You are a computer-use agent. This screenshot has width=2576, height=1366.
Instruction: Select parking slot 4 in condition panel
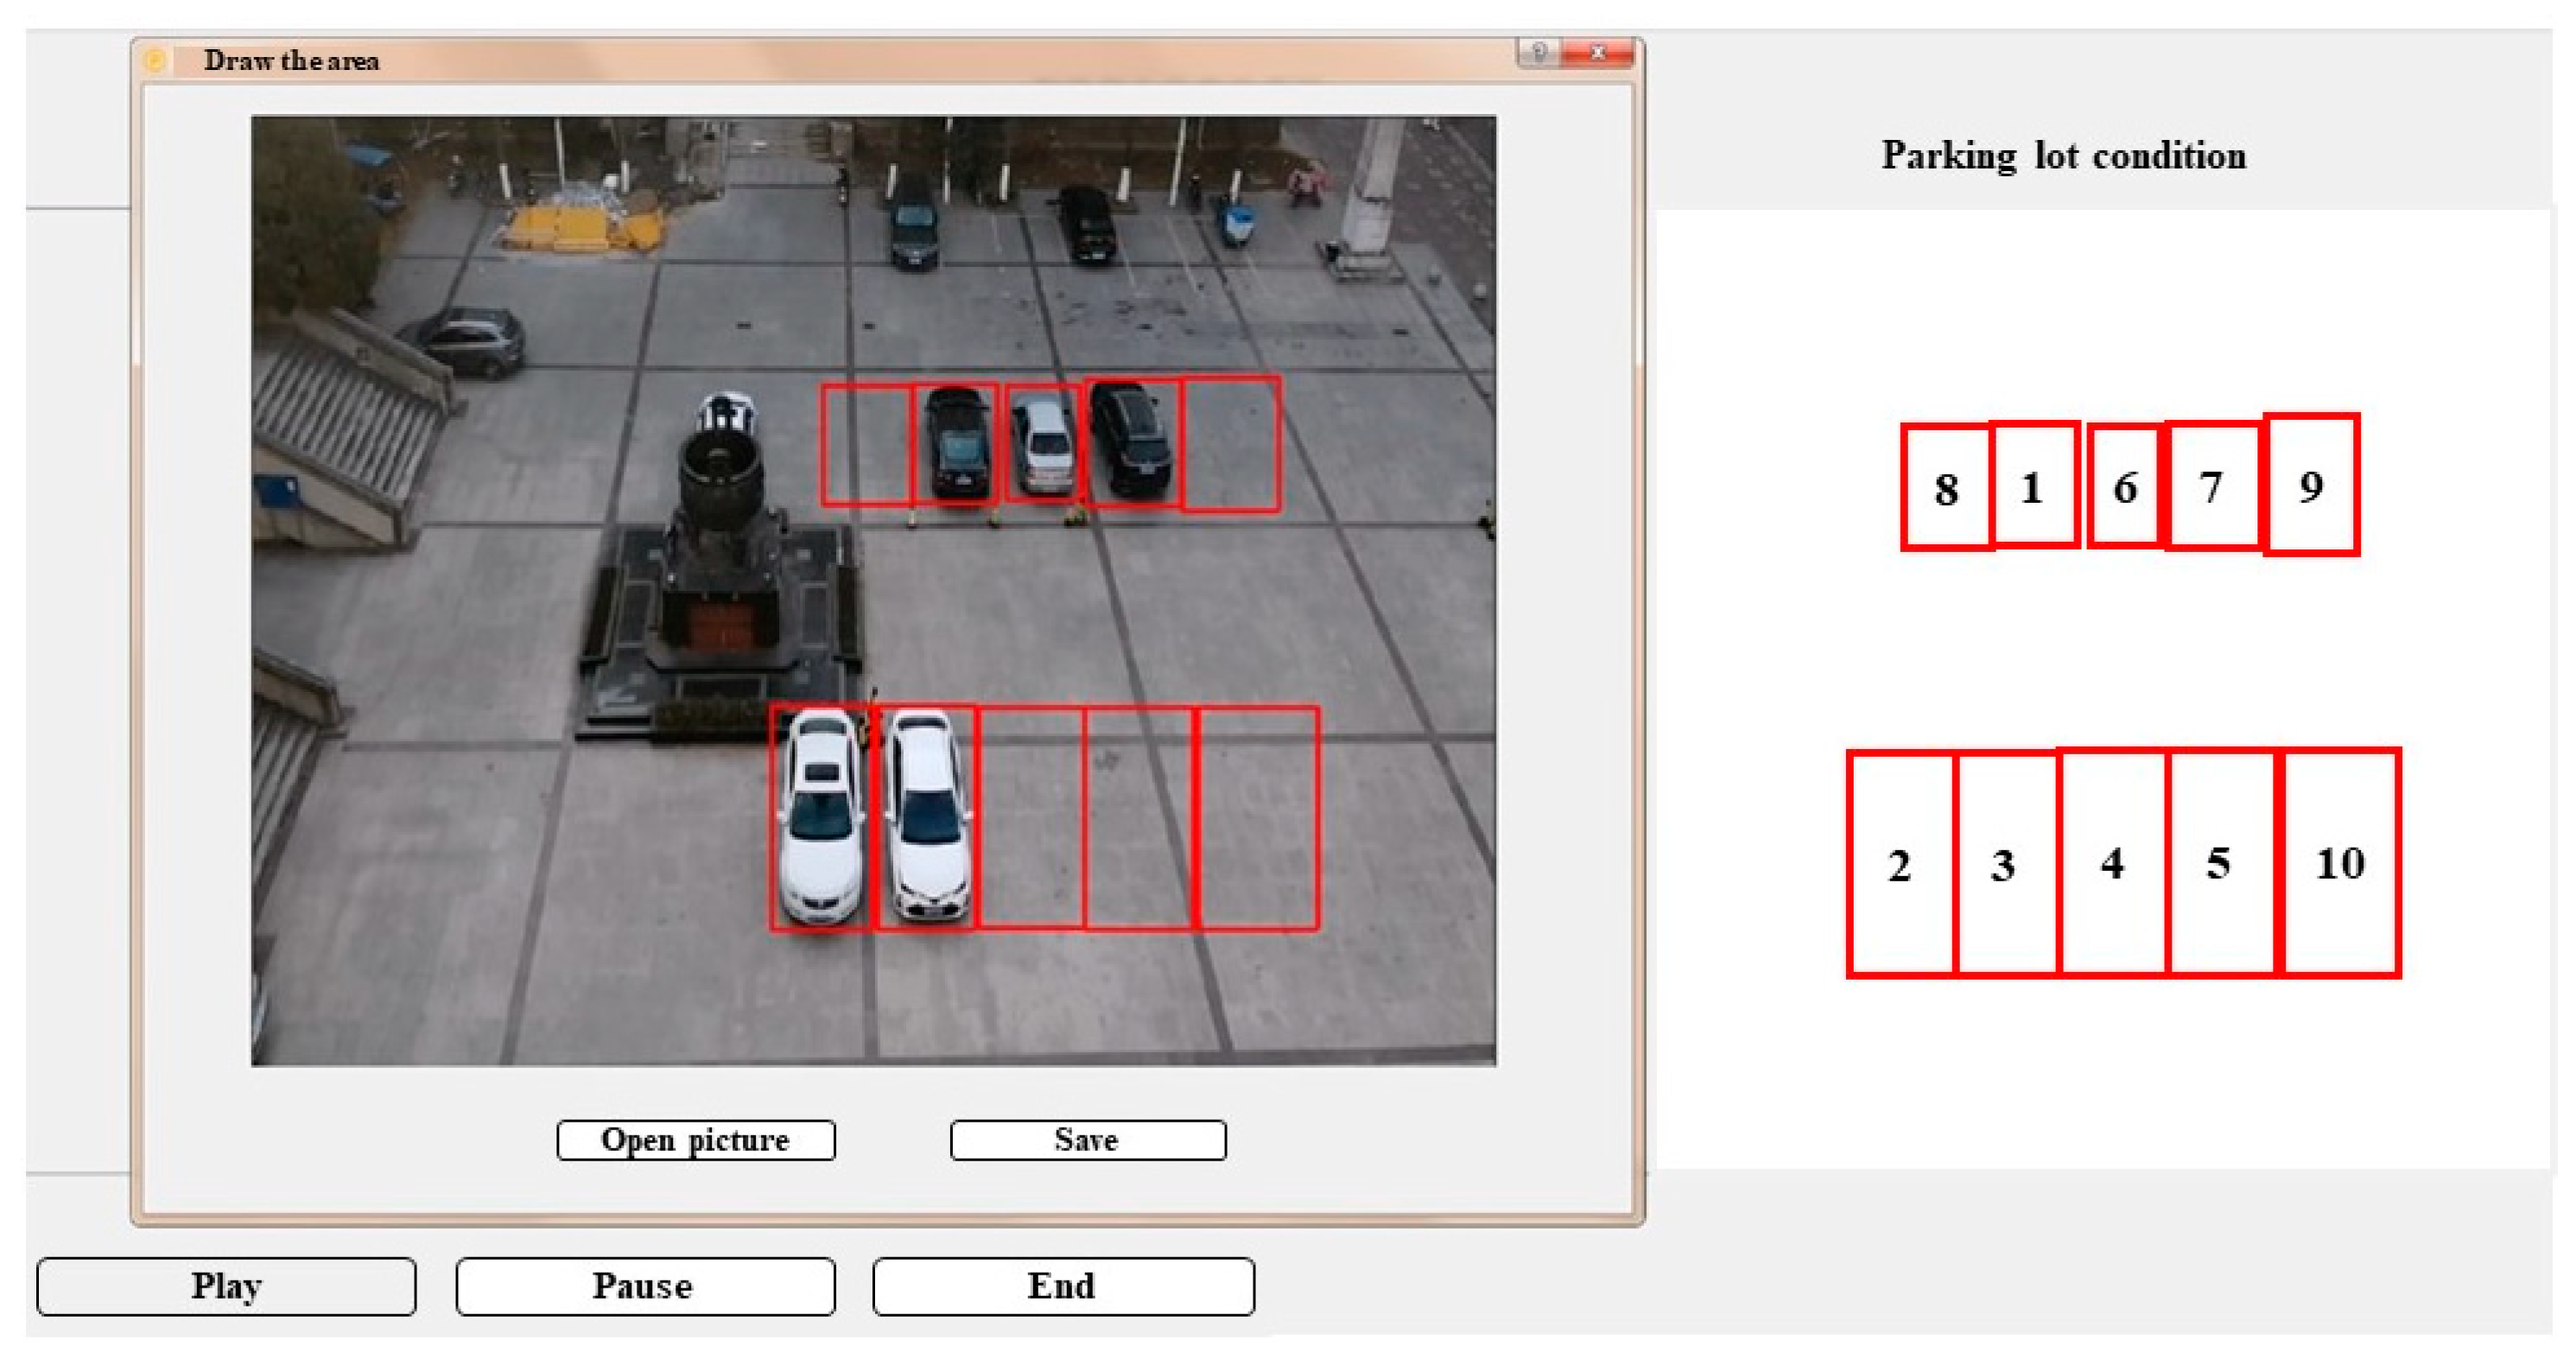2112,862
